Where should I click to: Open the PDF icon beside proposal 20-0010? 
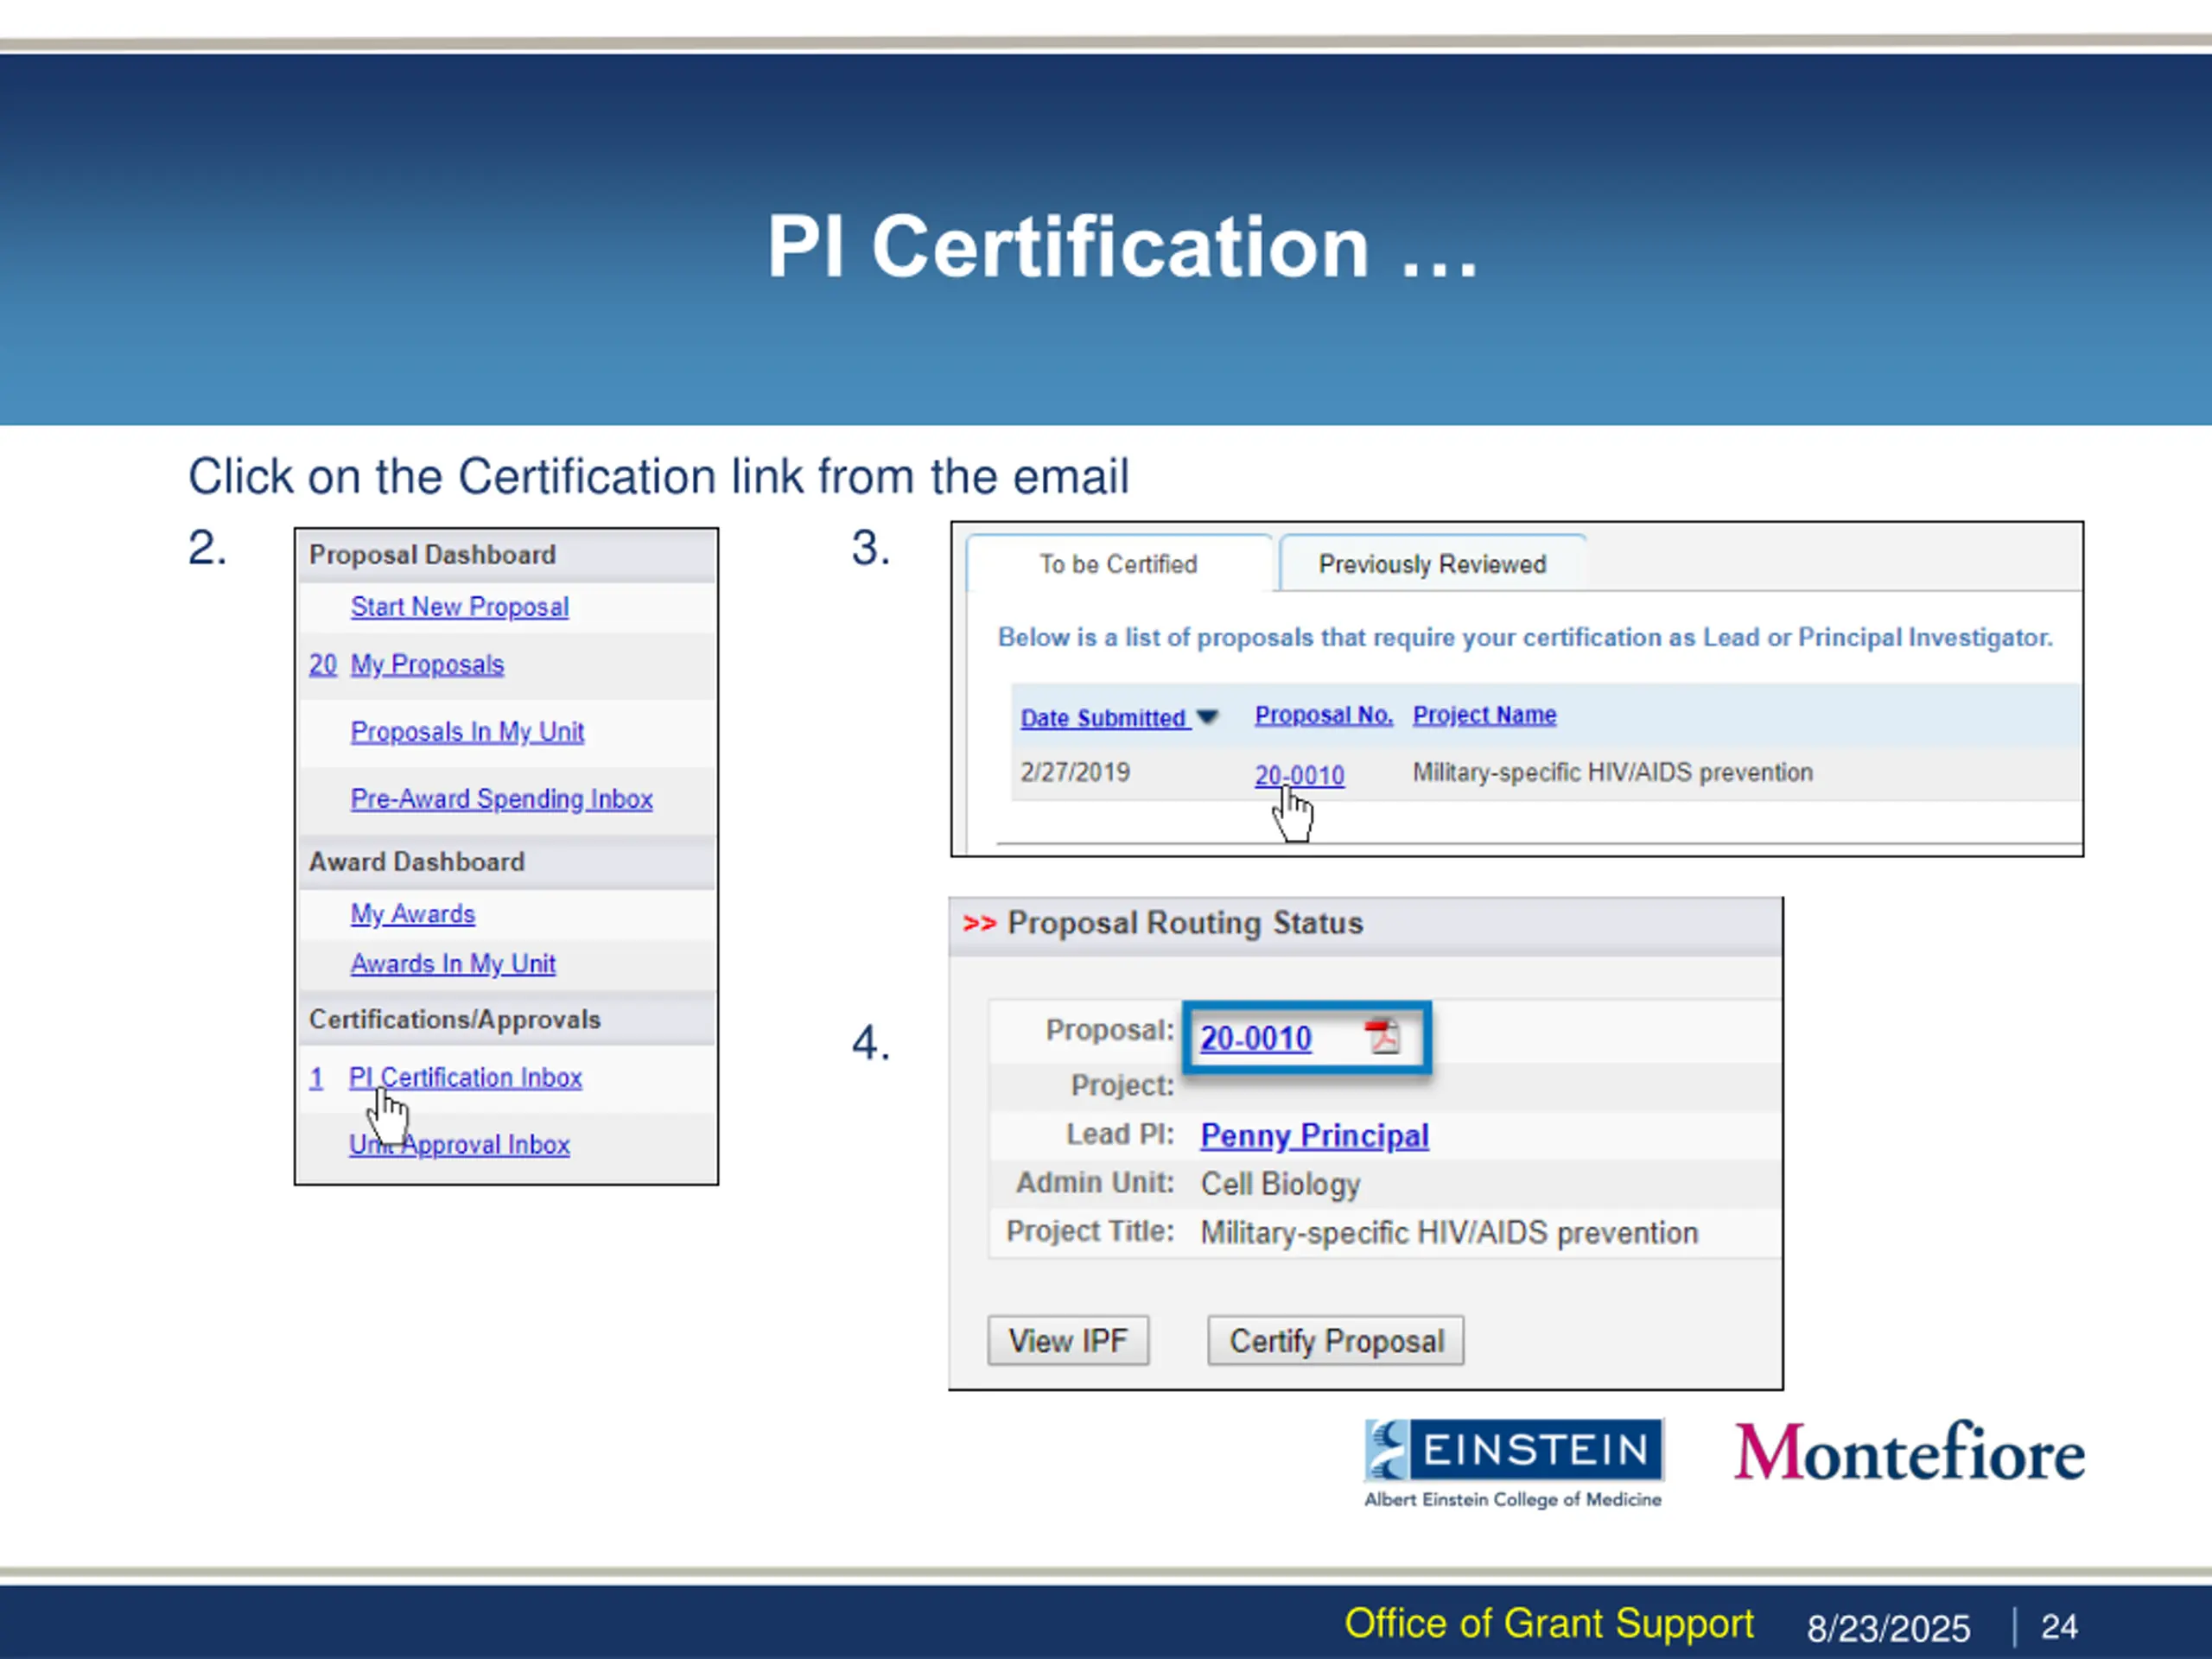[x=1383, y=1036]
